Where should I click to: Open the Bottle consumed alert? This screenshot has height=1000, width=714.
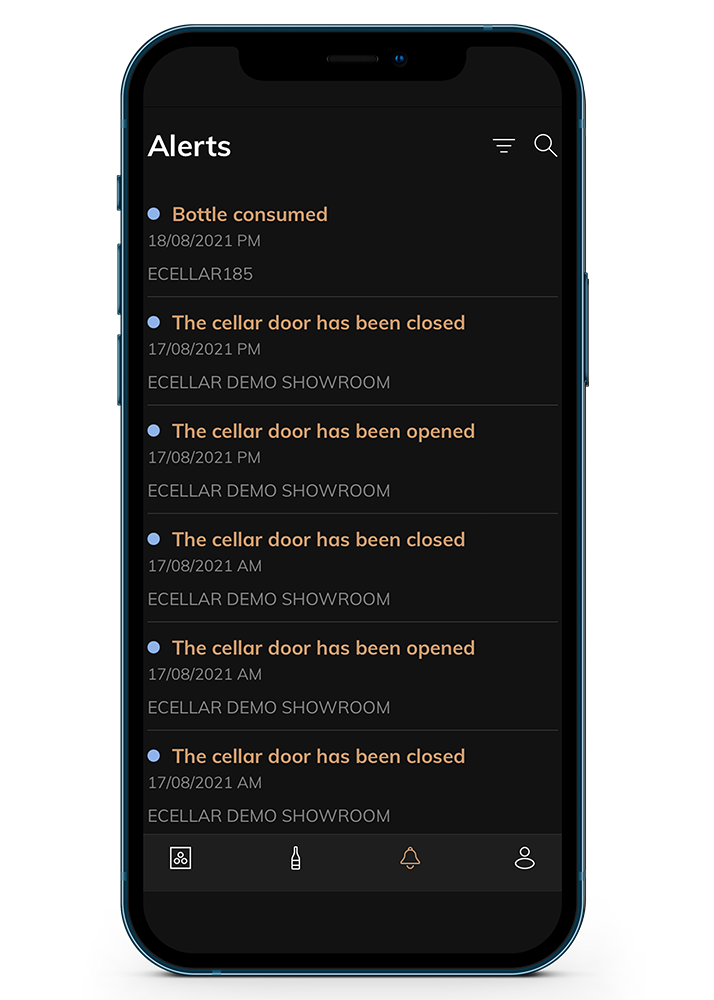353,243
